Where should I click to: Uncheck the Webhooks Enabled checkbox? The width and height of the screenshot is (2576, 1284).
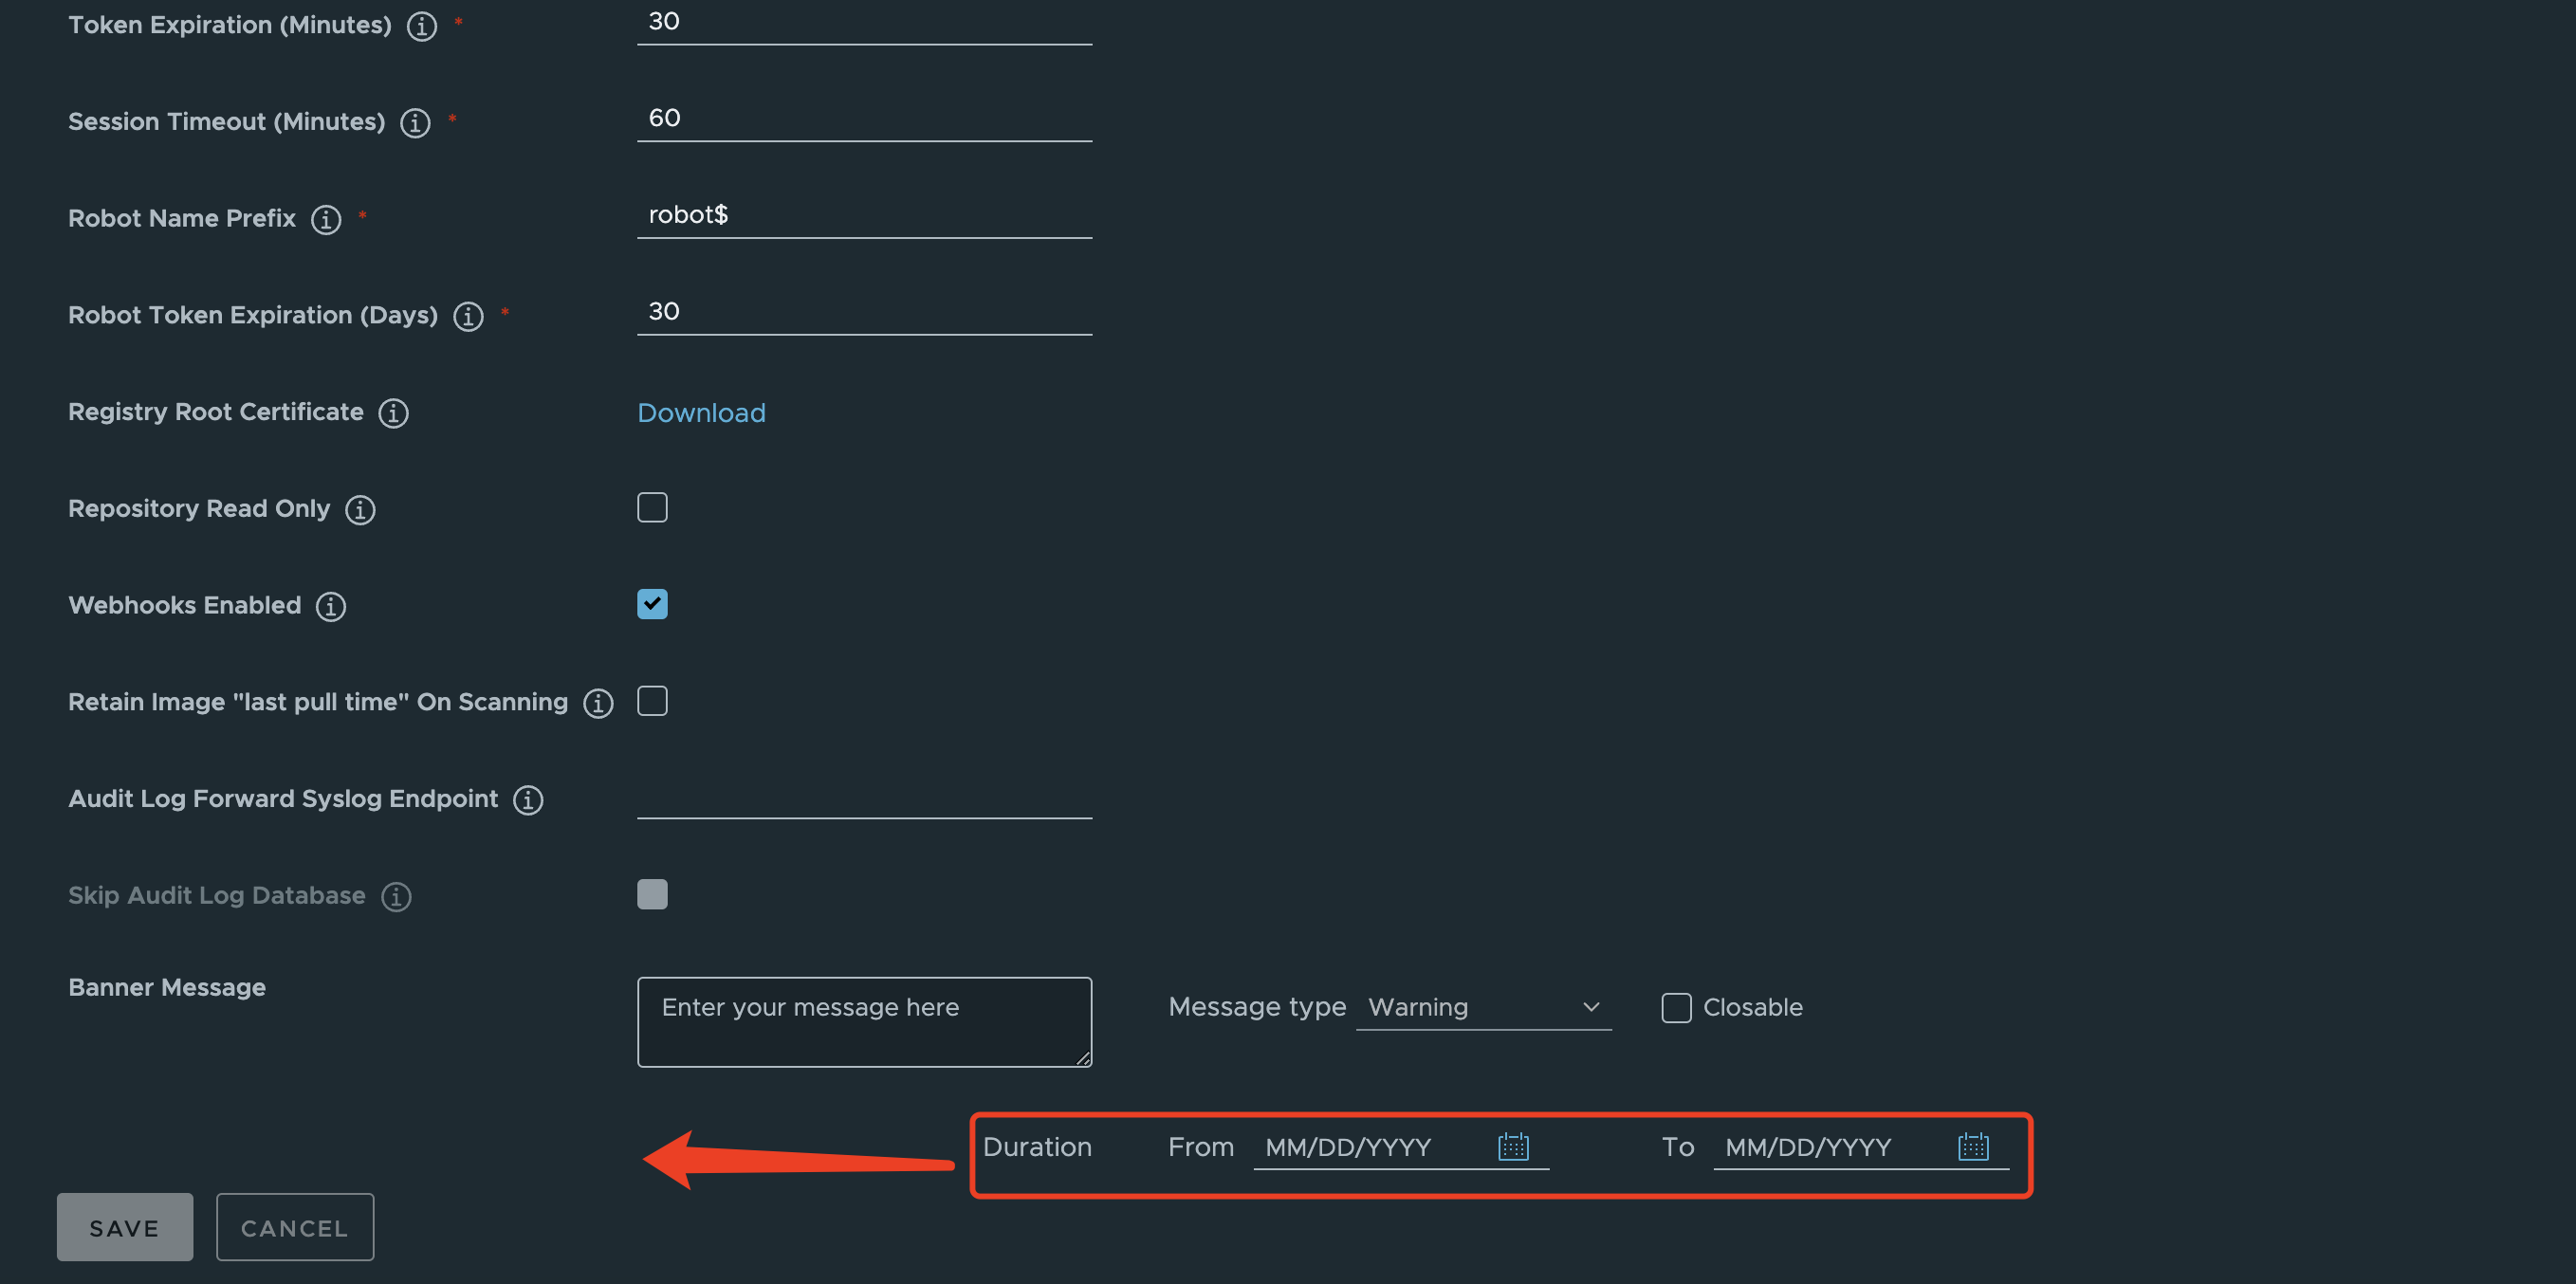(x=652, y=604)
